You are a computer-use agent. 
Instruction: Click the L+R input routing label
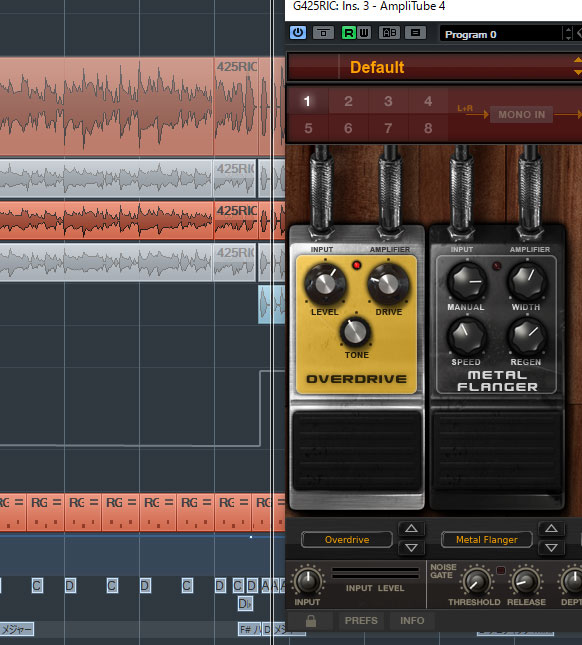coord(465,108)
